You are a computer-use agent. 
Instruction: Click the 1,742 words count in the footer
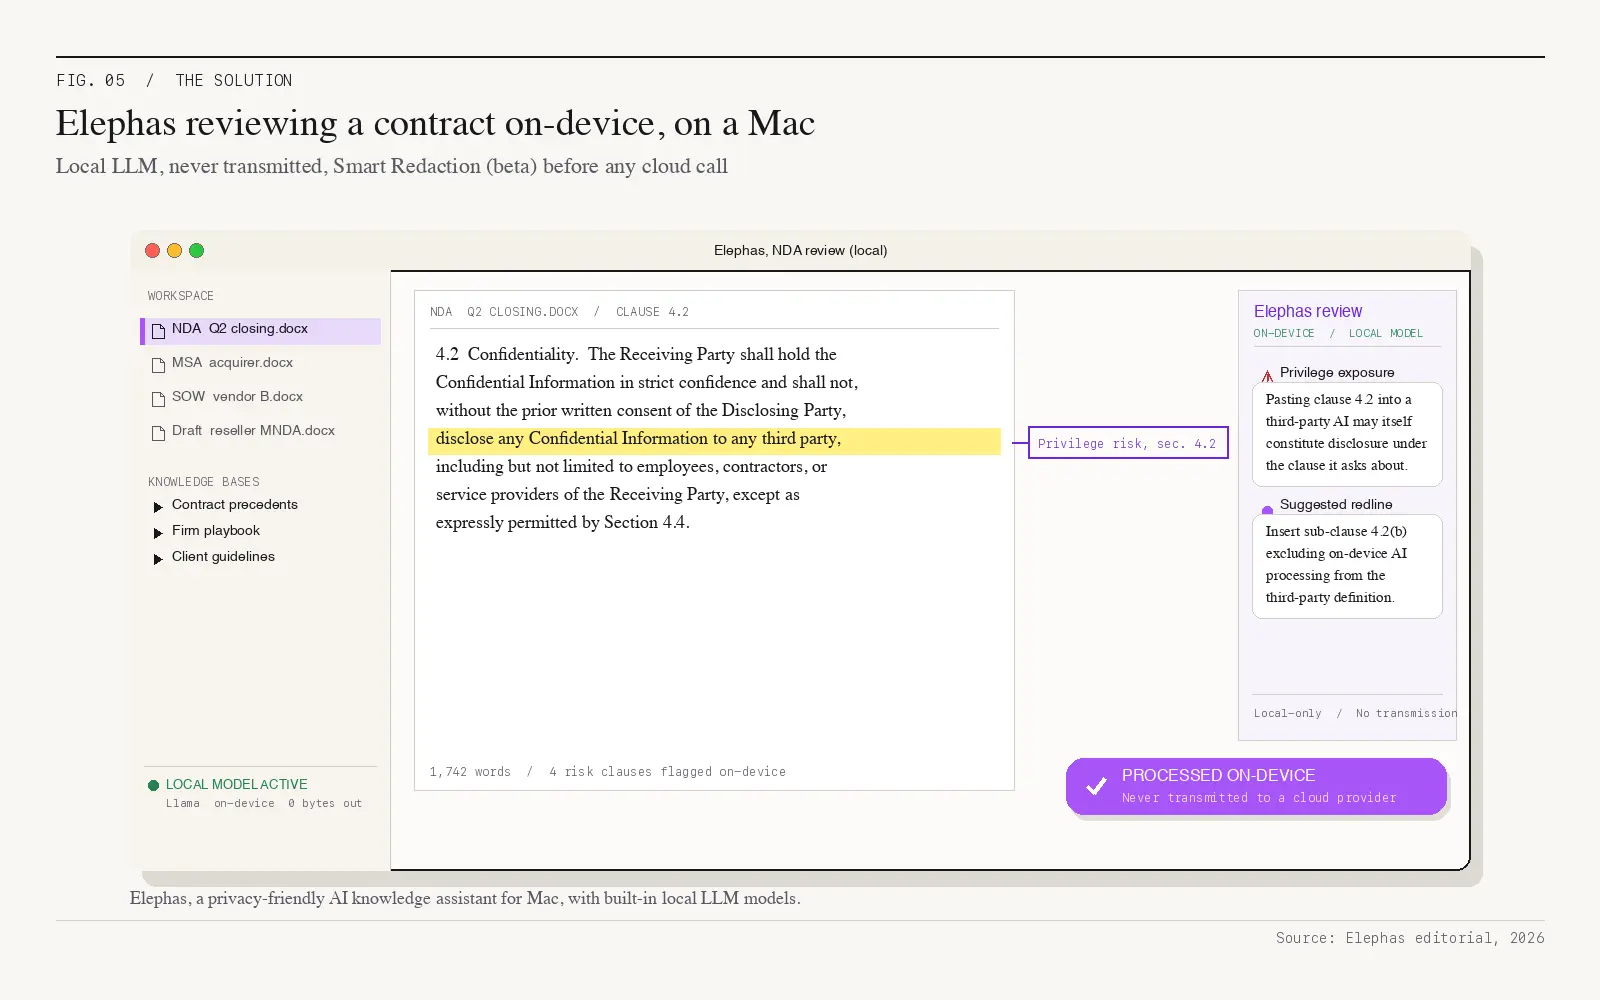pos(470,772)
